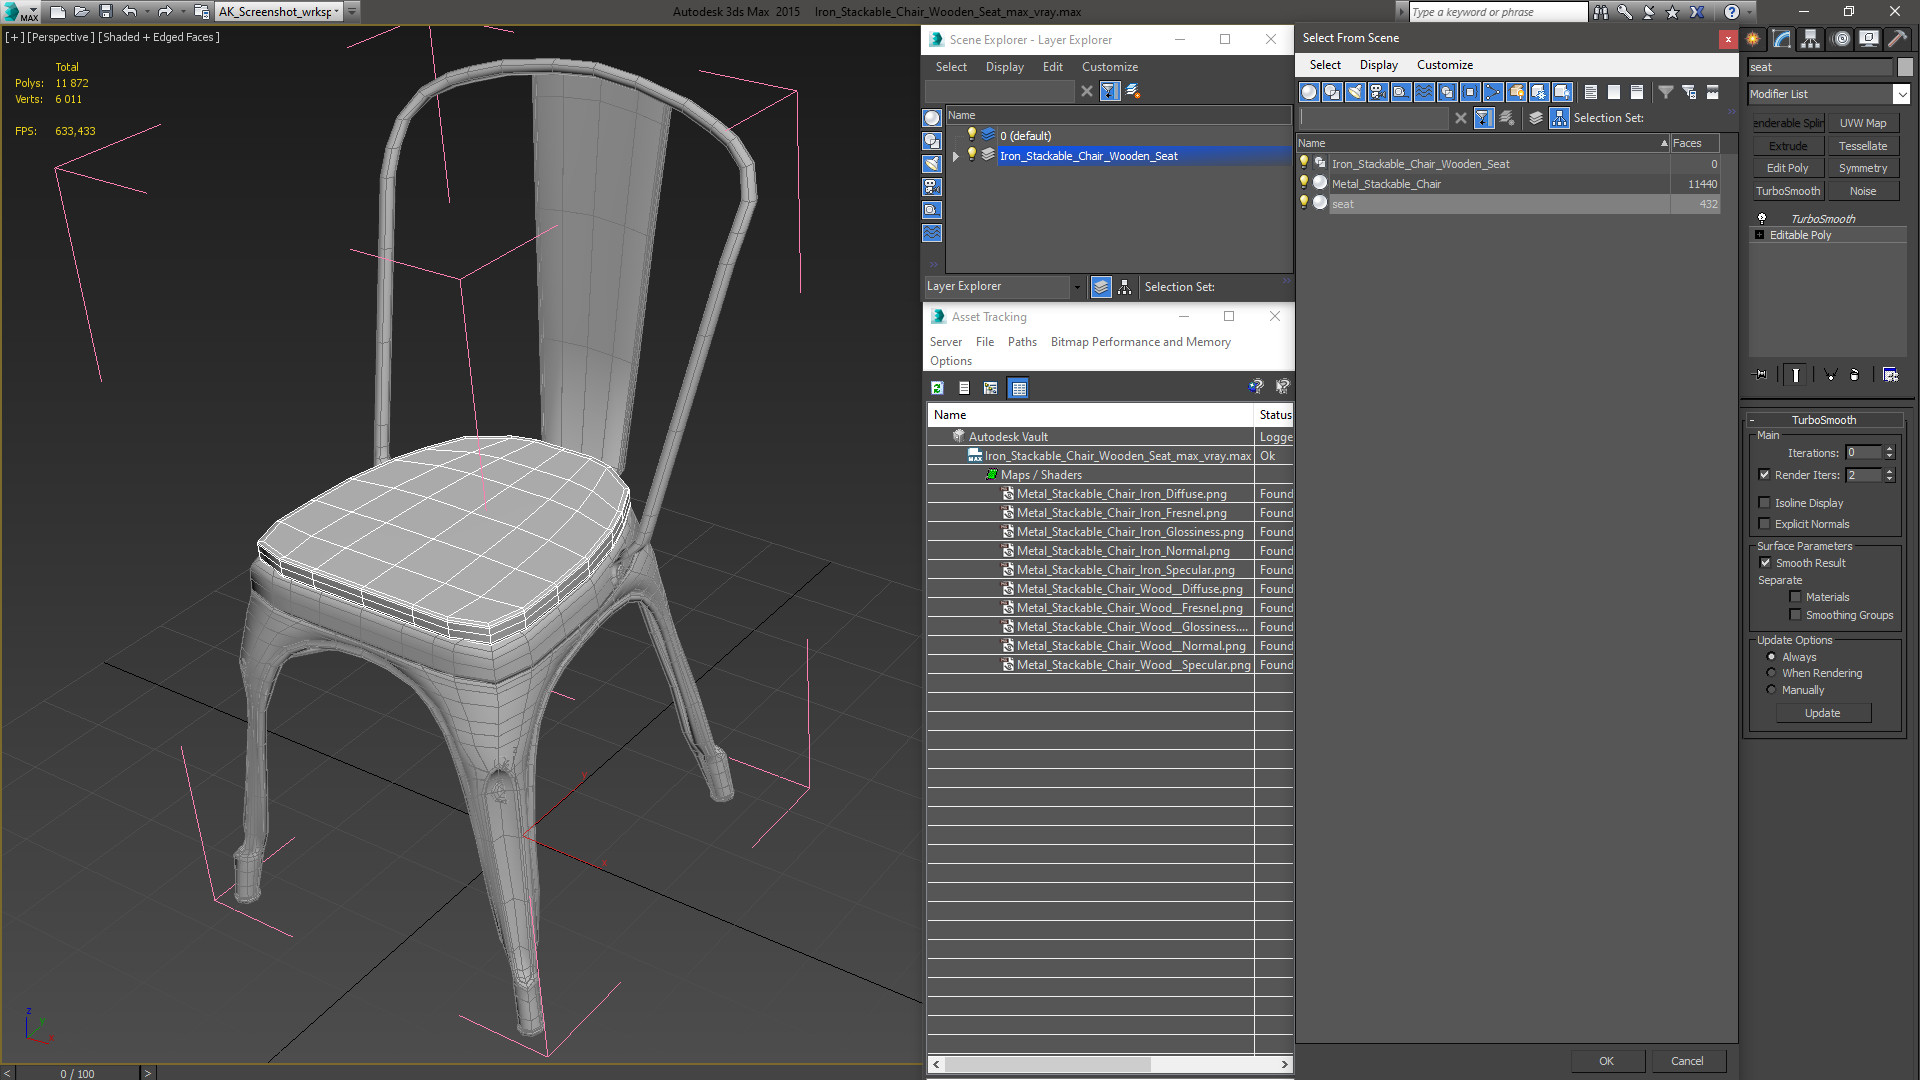Increment the Iterations spinner value
This screenshot has height=1080, width=1920.
pos(1889,449)
